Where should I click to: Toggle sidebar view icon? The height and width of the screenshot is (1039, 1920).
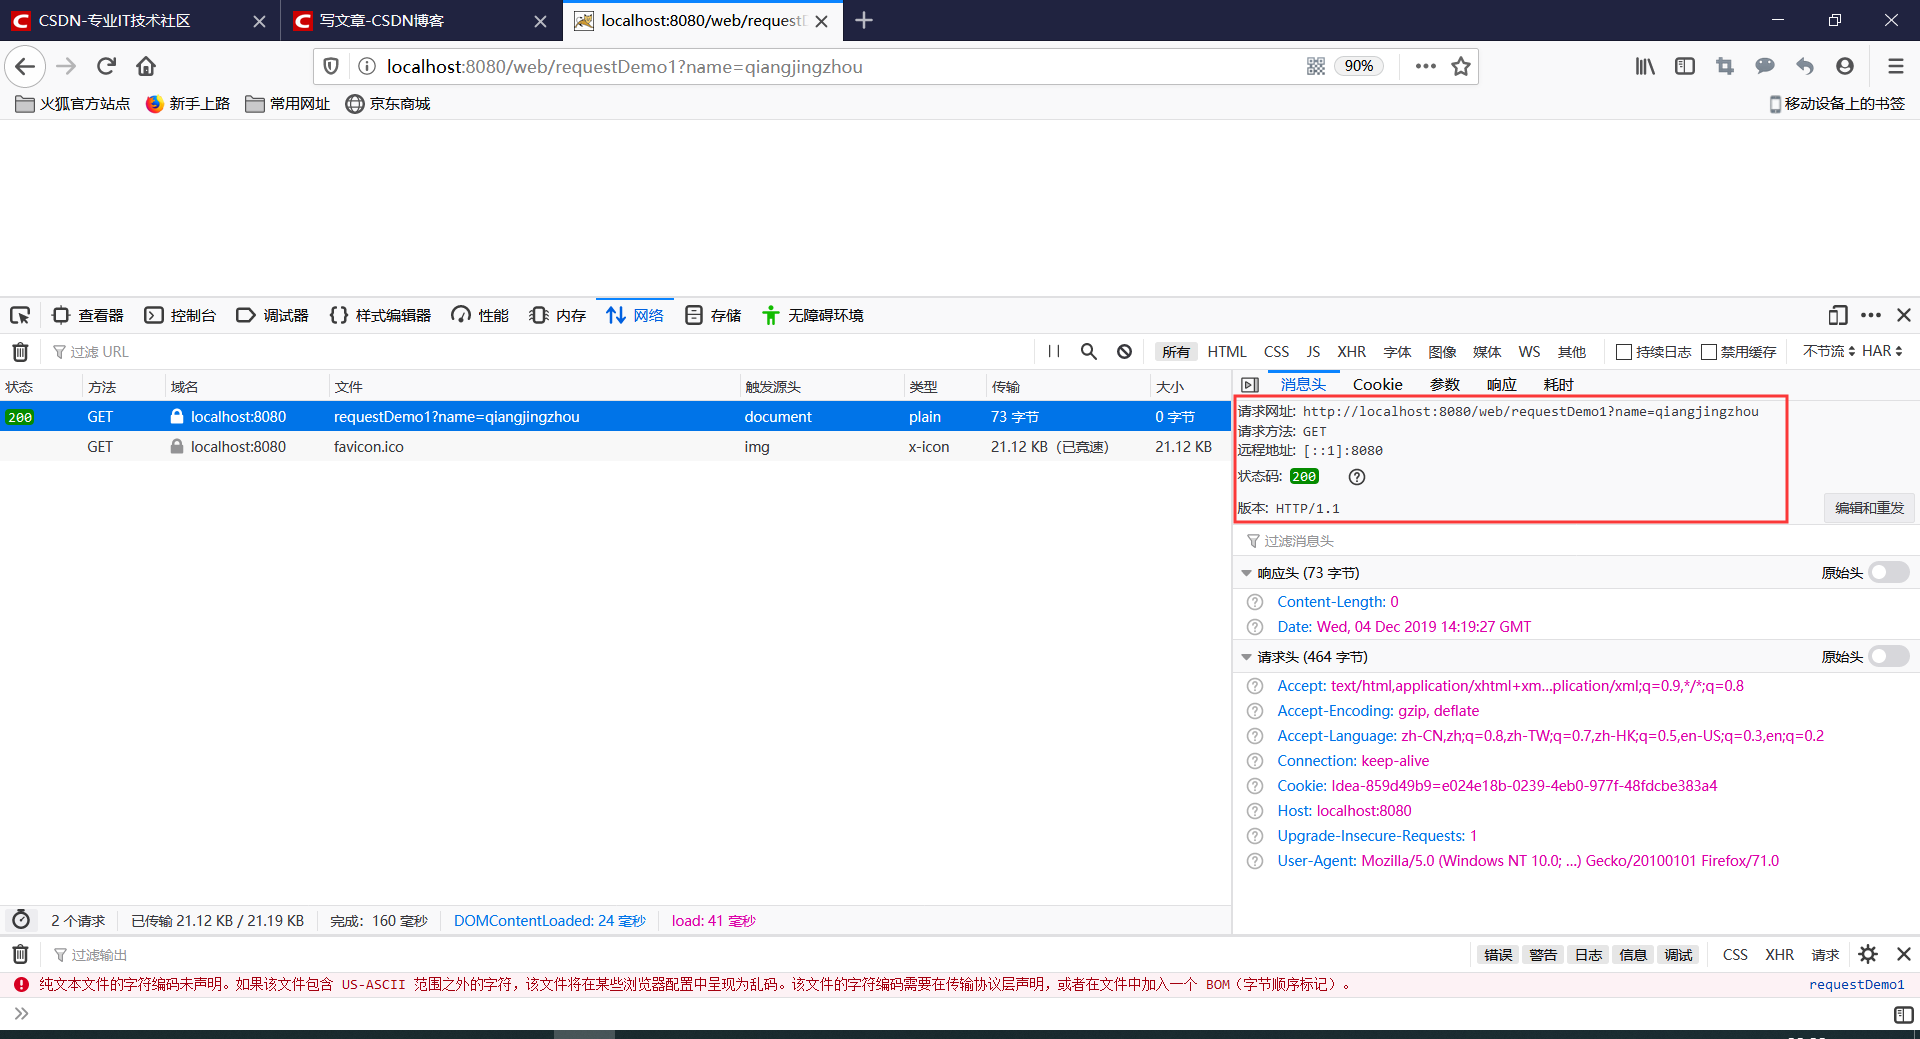click(1685, 66)
